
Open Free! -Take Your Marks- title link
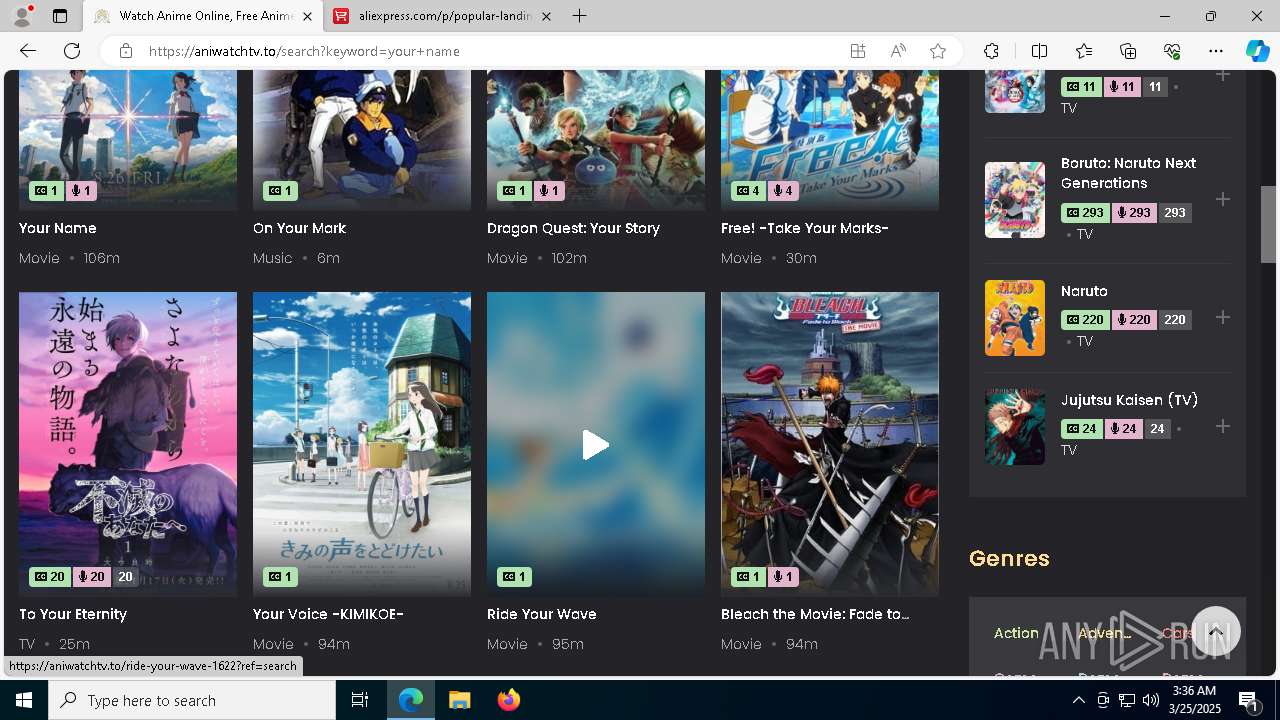[805, 228]
